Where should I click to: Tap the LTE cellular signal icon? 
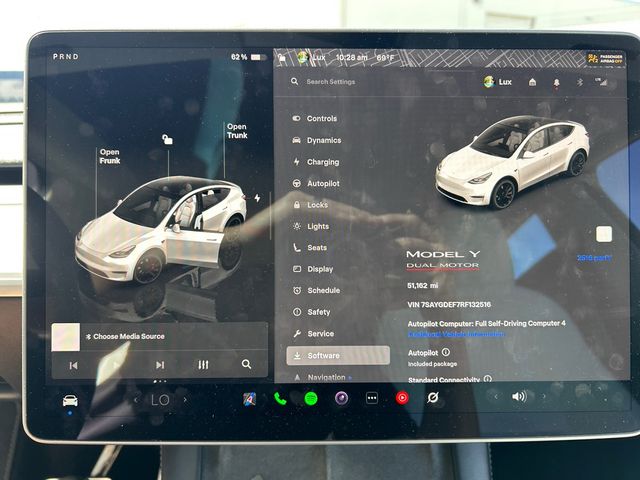601,82
